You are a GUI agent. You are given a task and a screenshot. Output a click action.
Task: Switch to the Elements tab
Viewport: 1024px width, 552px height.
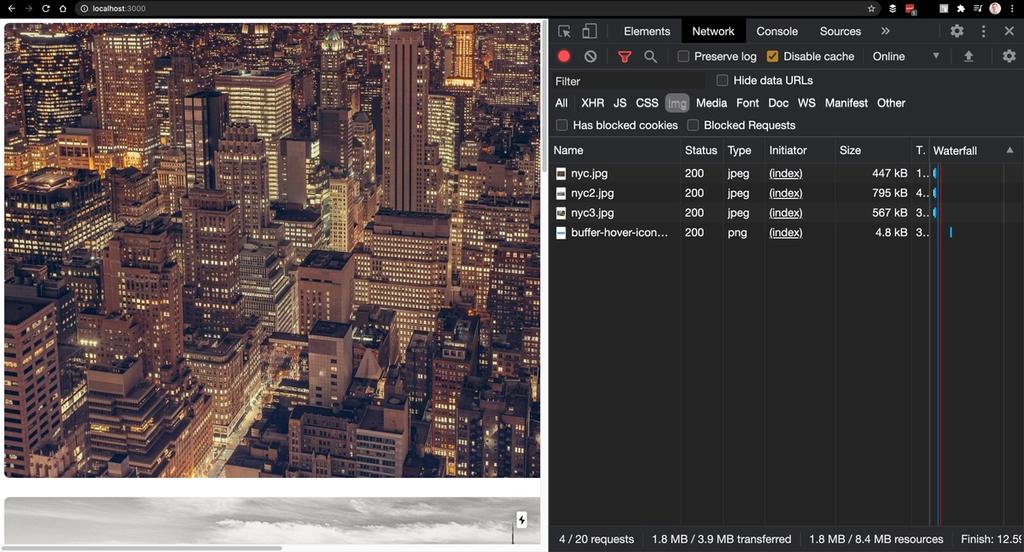[x=647, y=31]
